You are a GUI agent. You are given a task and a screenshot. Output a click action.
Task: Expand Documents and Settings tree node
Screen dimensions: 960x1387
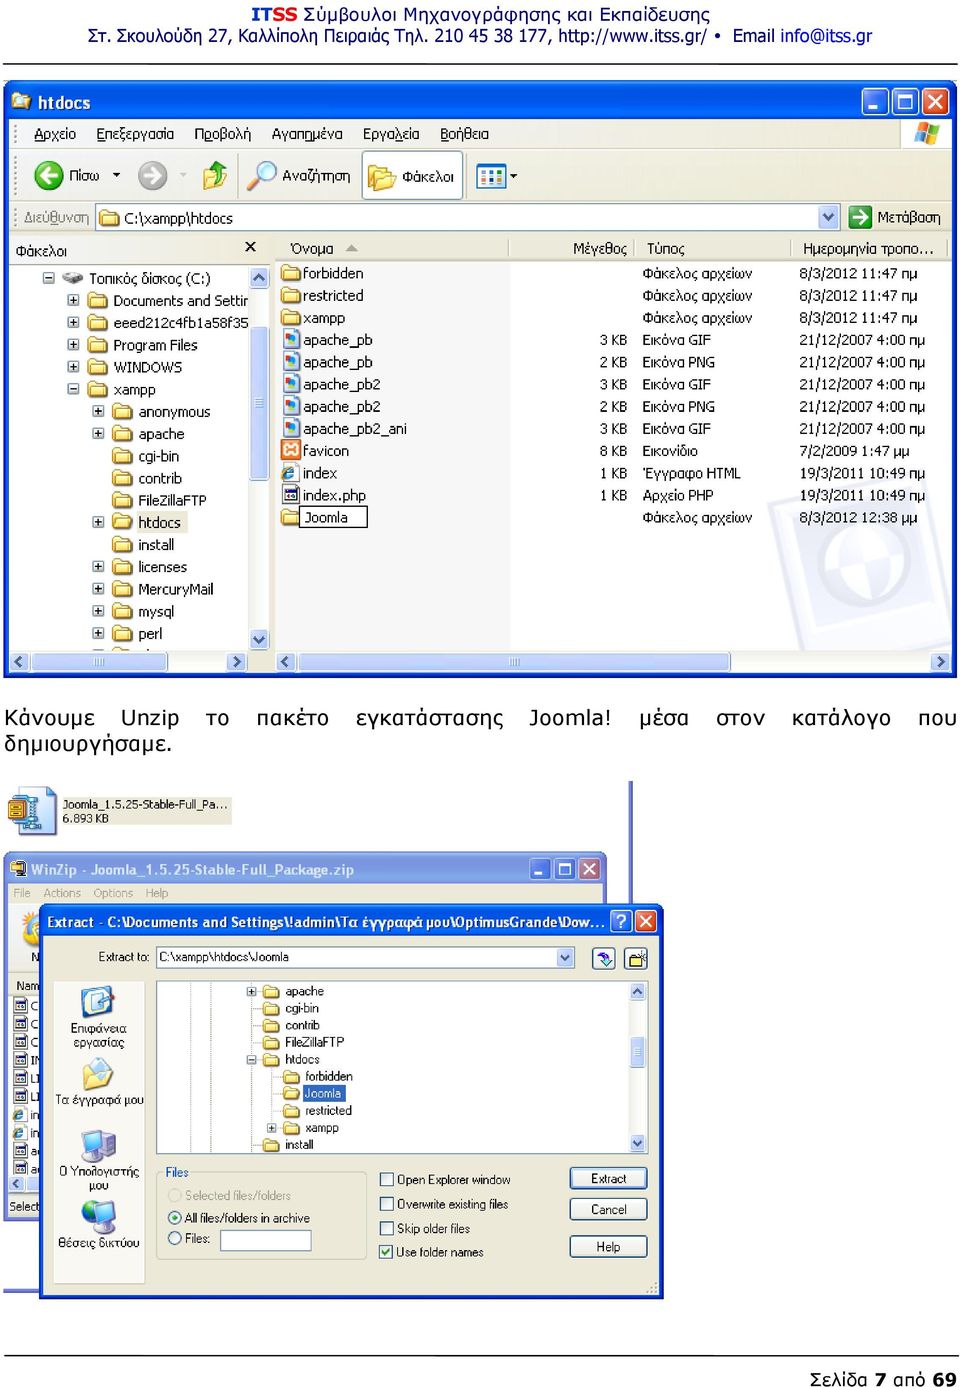click(x=73, y=300)
